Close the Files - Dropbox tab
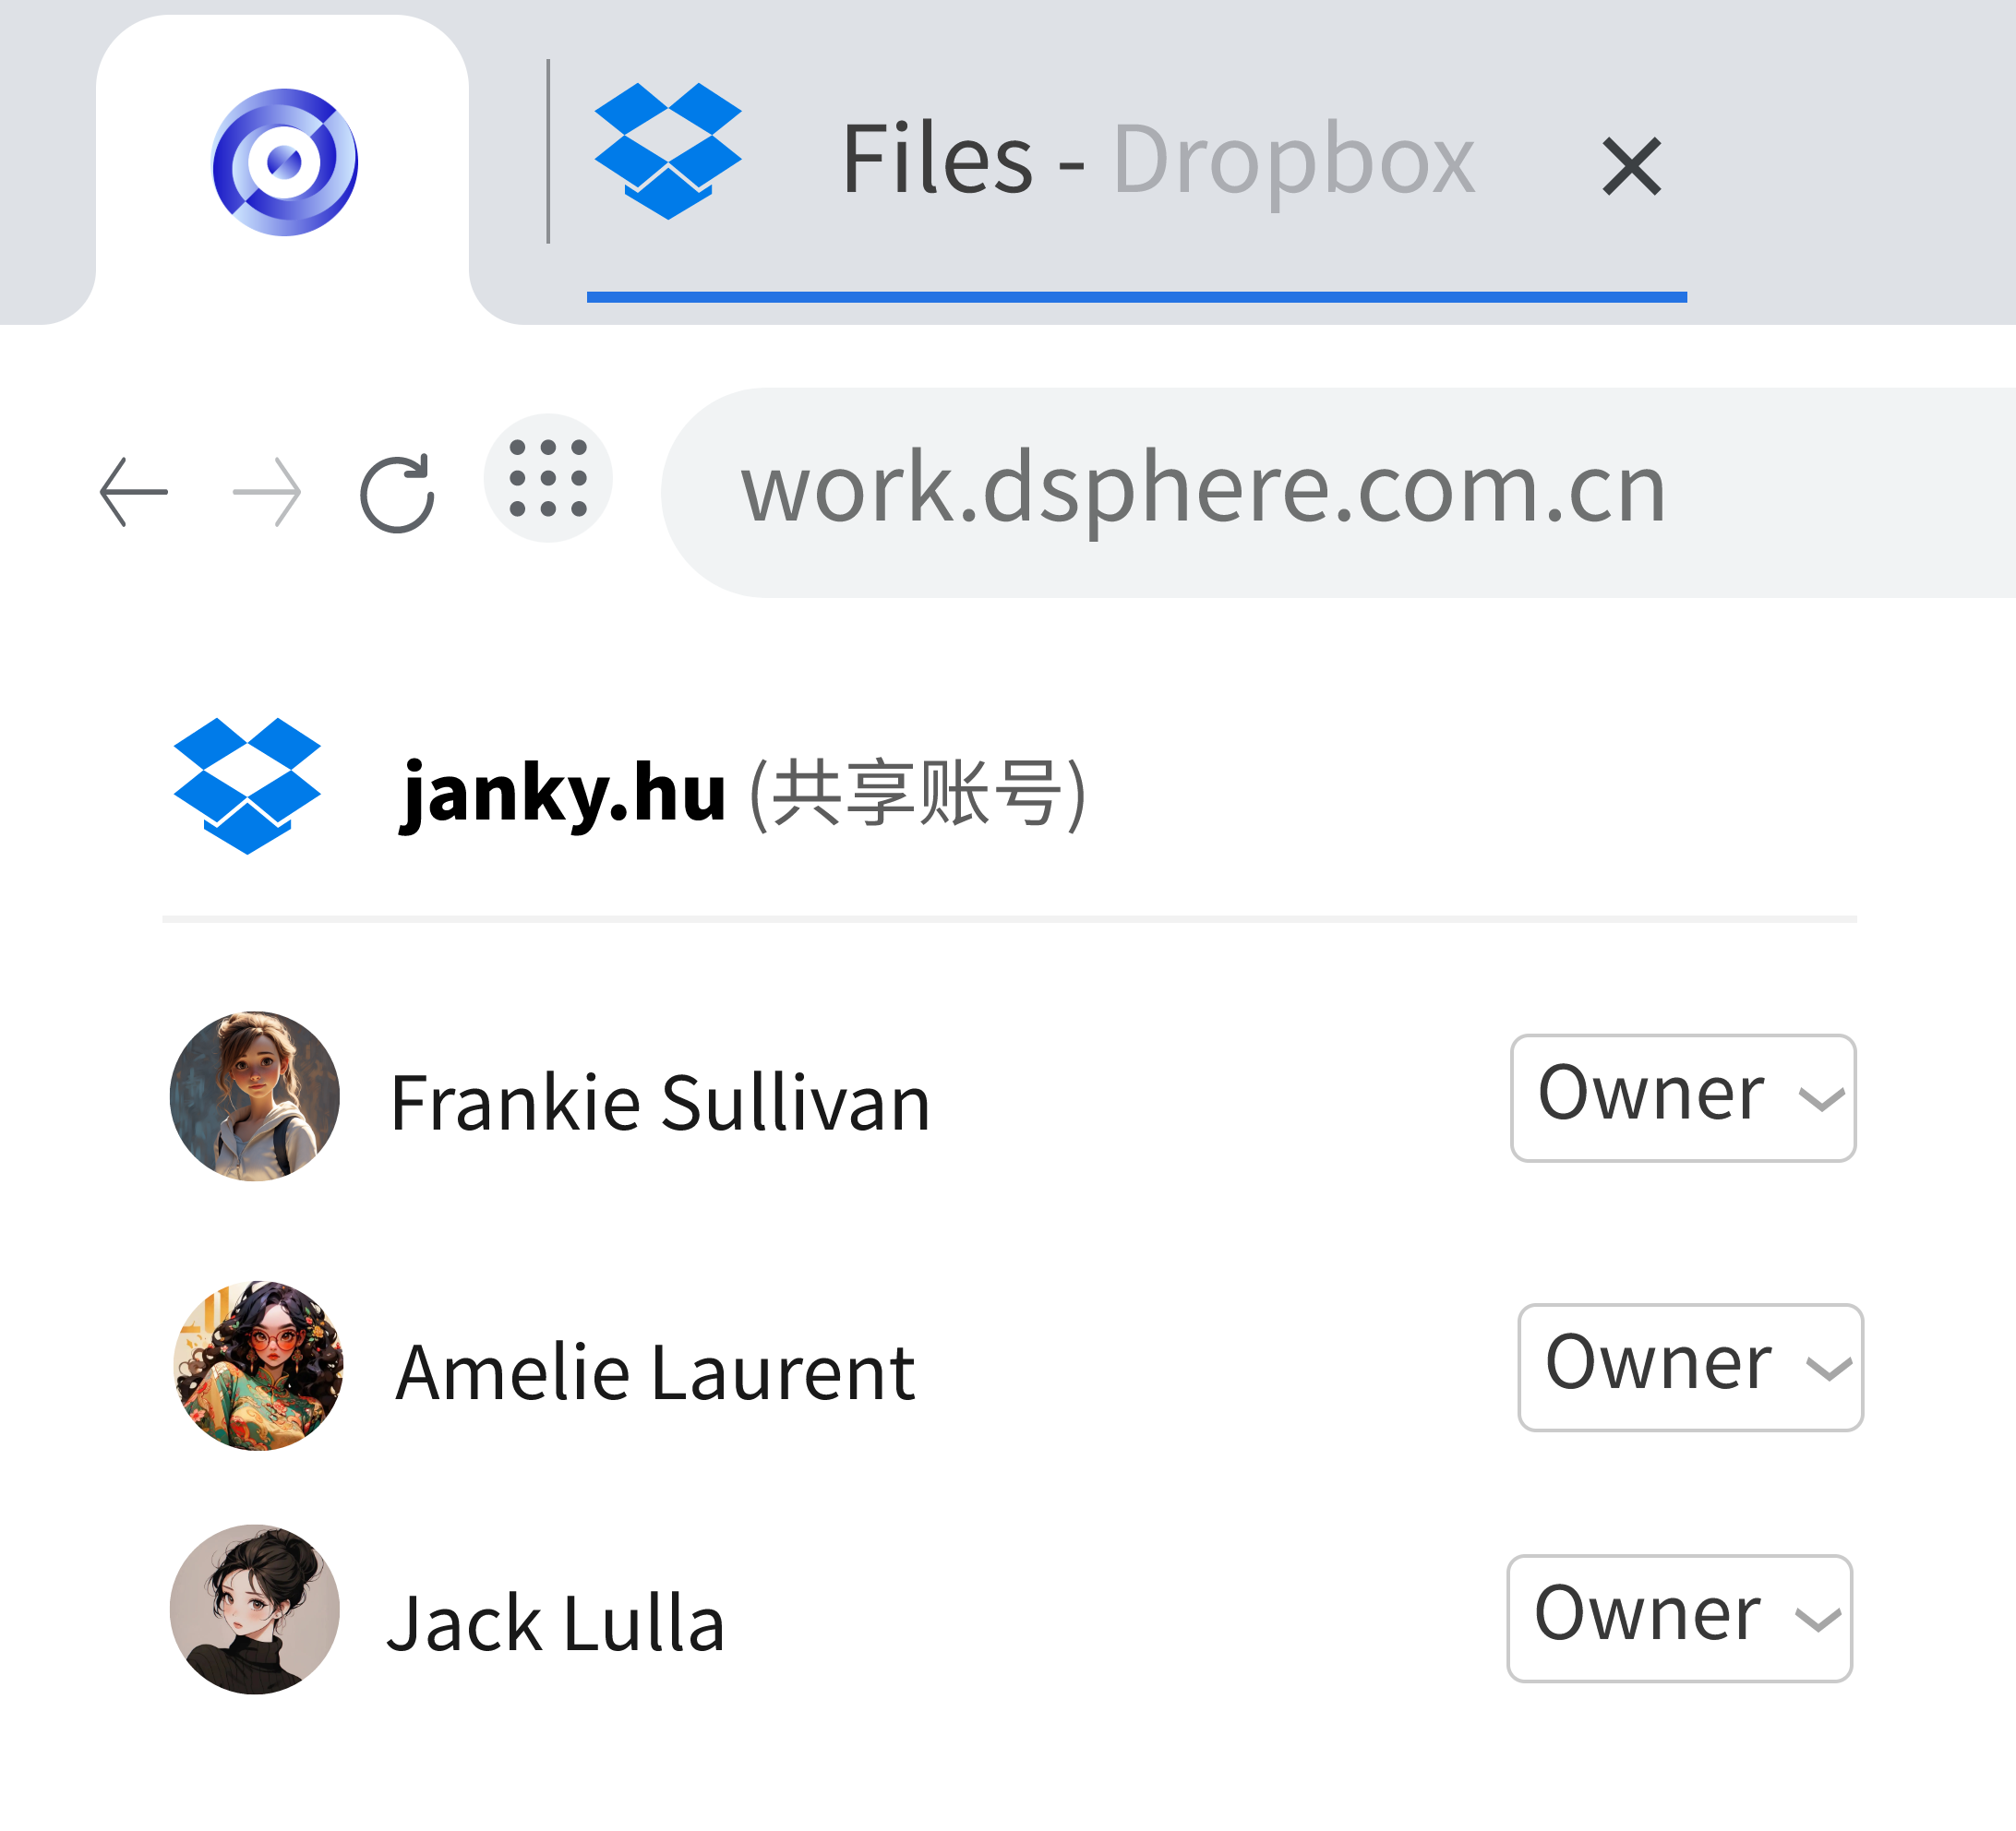This screenshot has height=1831, width=2016. 1631,166
